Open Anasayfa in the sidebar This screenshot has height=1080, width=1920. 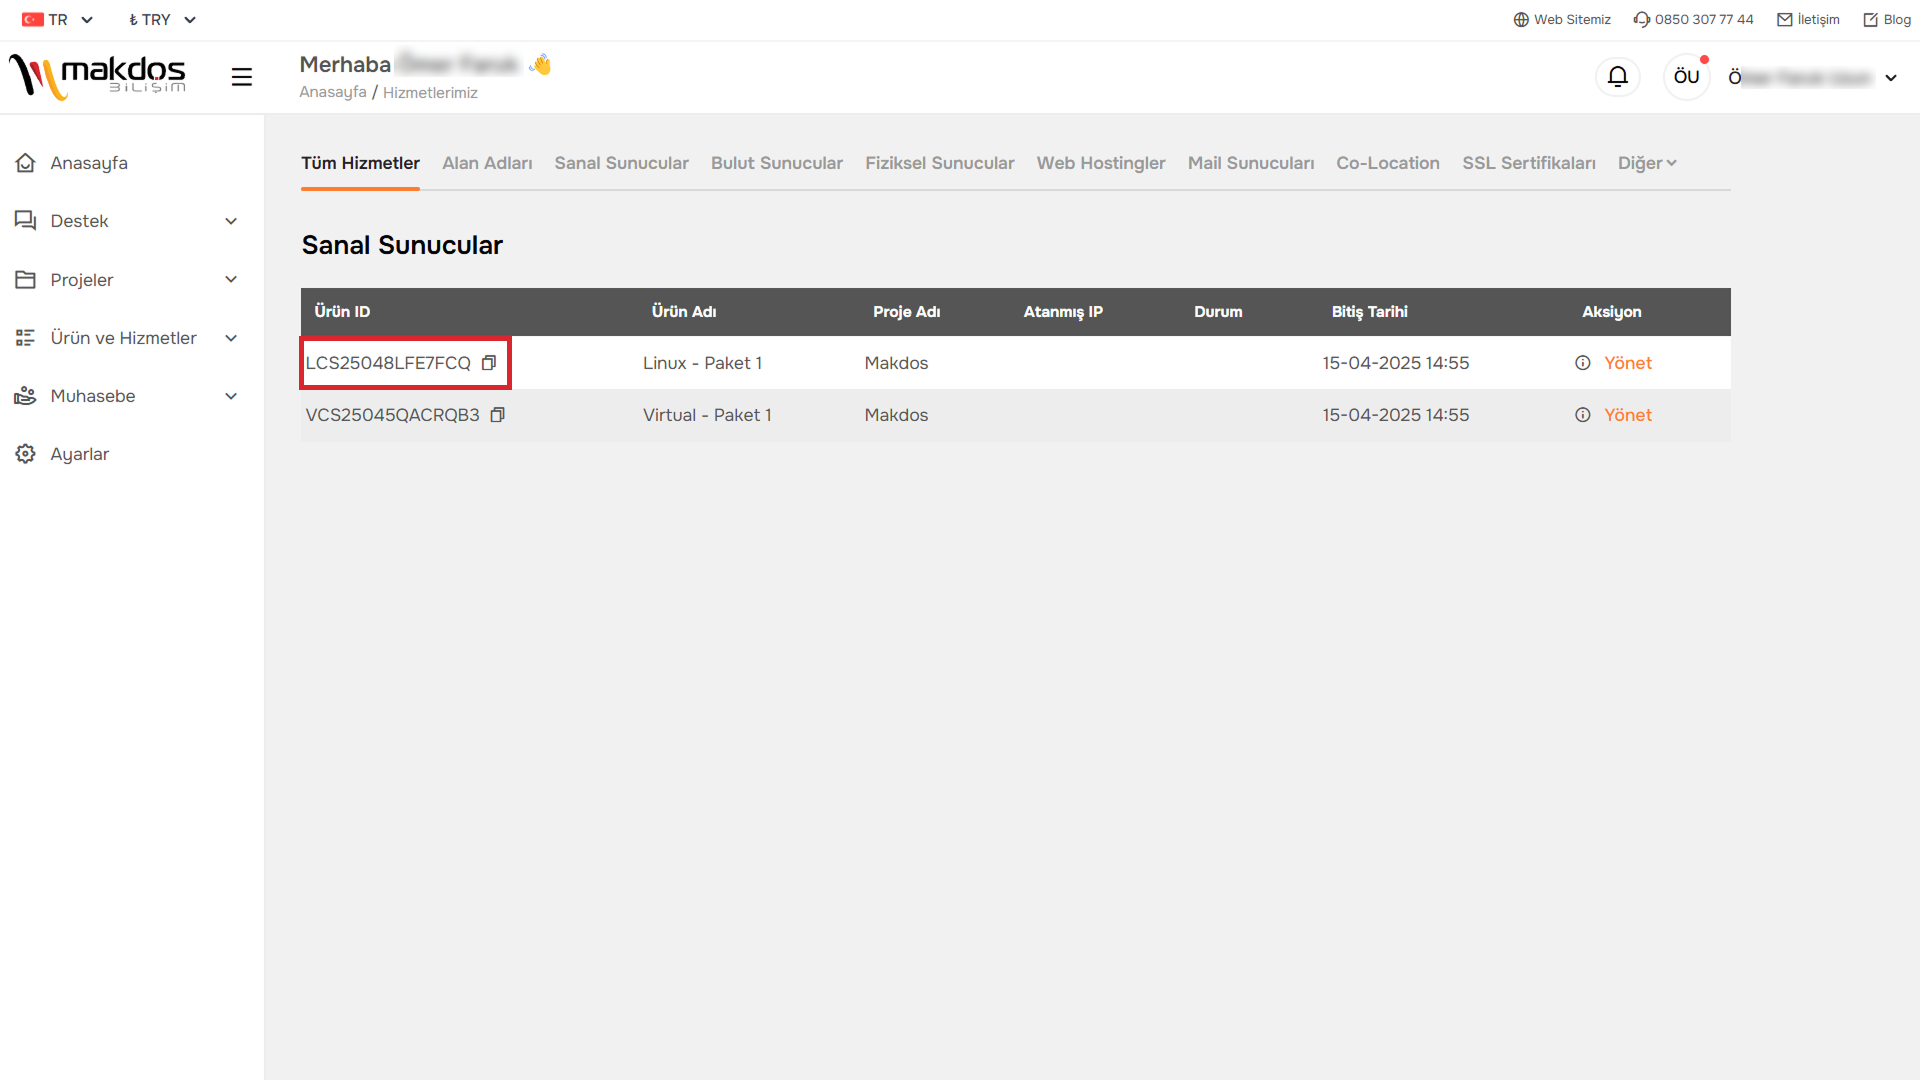click(89, 163)
